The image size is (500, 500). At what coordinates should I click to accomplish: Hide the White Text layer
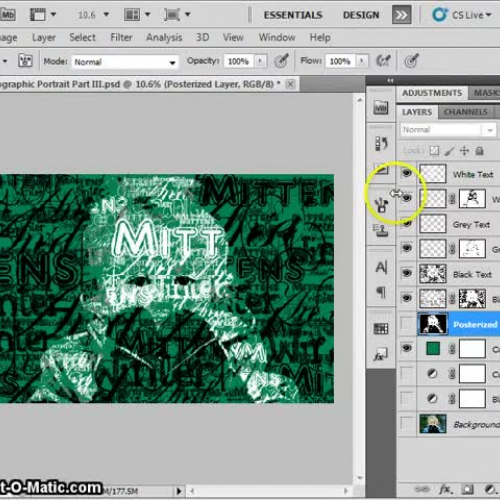[x=407, y=173]
